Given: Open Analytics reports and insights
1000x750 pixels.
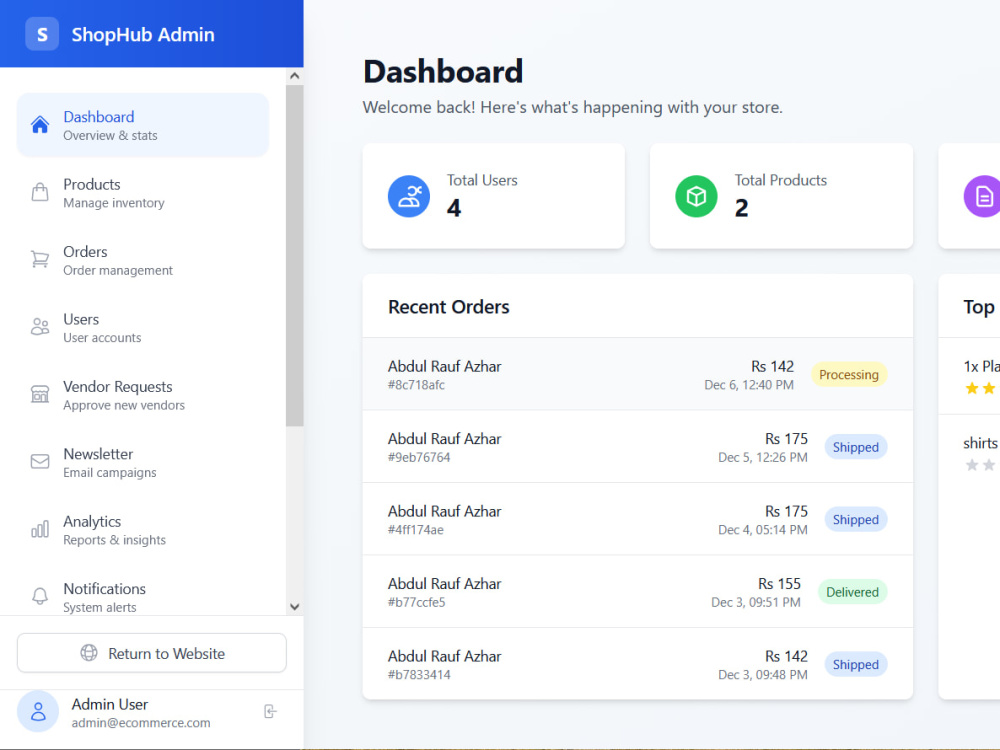Looking at the screenshot, I should [143, 530].
